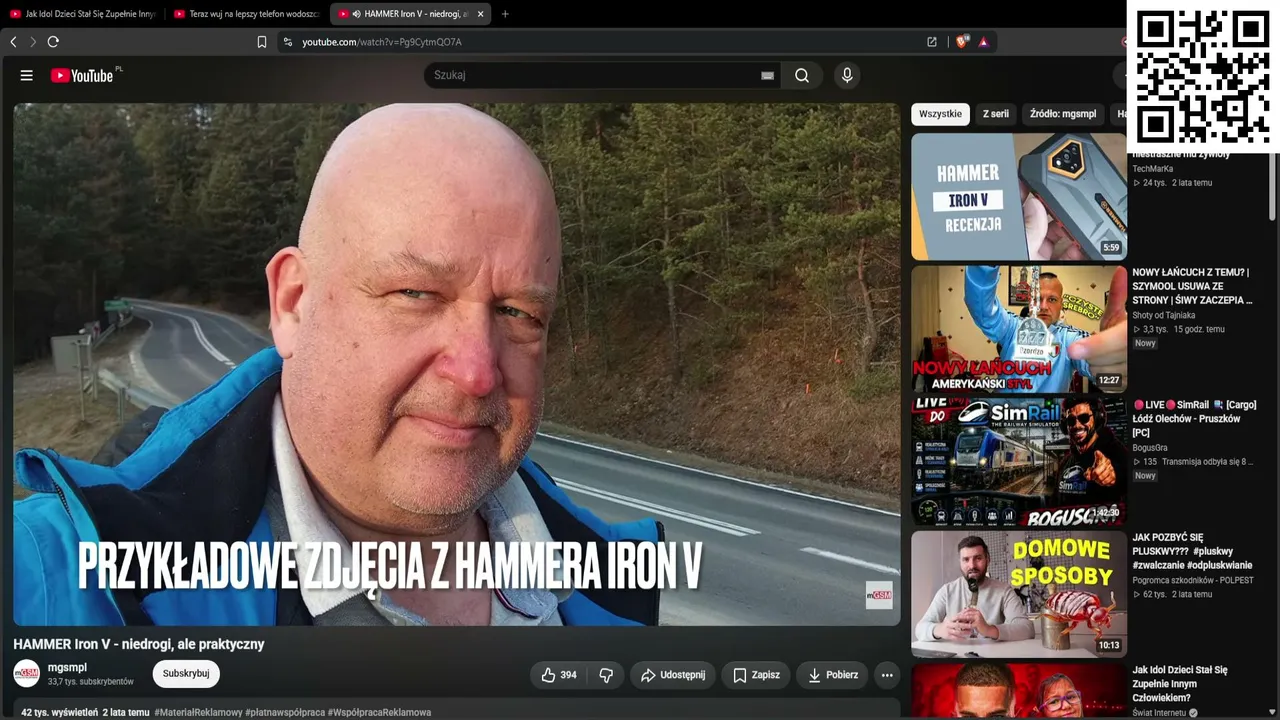
Task: Click the video title 'HAMMER Iron V - niedrogi, ale praktyczny'
Action: (139, 645)
